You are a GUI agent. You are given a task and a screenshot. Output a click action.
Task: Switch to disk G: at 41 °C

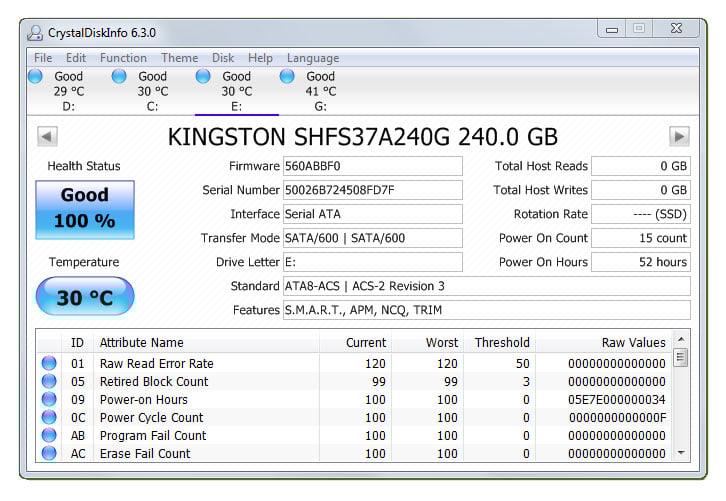pyautogui.click(x=320, y=91)
